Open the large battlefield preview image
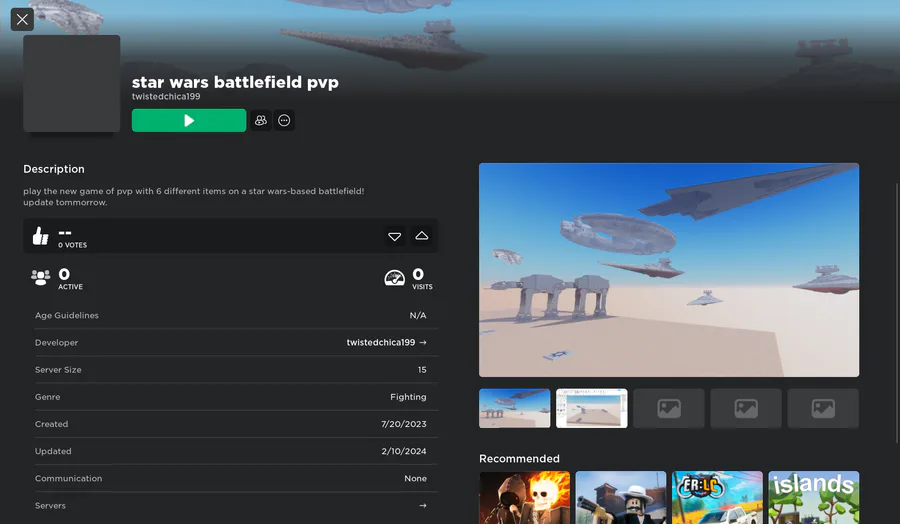The height and width of the screenshot is (524, 900). (x=669, y=270)
